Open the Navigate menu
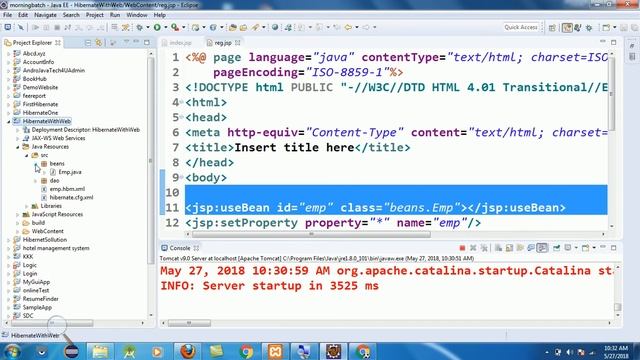The image size is (640, 360). [45, 15]
